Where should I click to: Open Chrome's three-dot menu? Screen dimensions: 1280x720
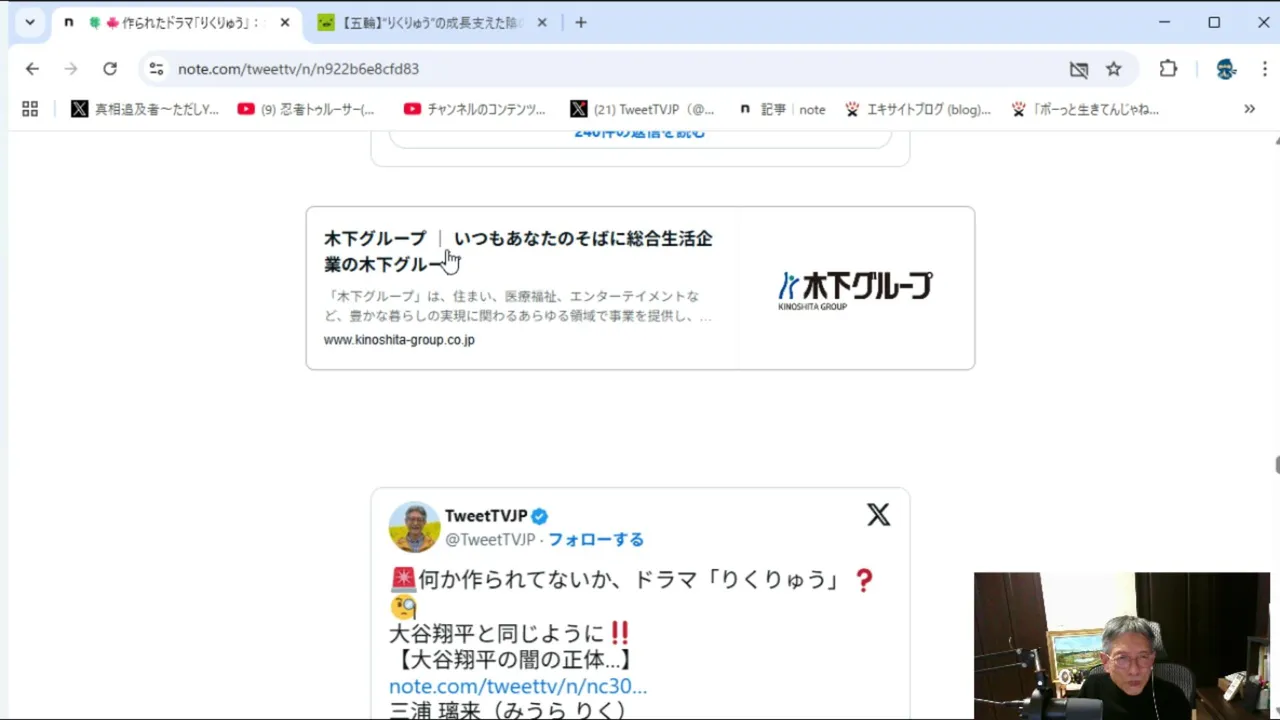click(1265, 69)
